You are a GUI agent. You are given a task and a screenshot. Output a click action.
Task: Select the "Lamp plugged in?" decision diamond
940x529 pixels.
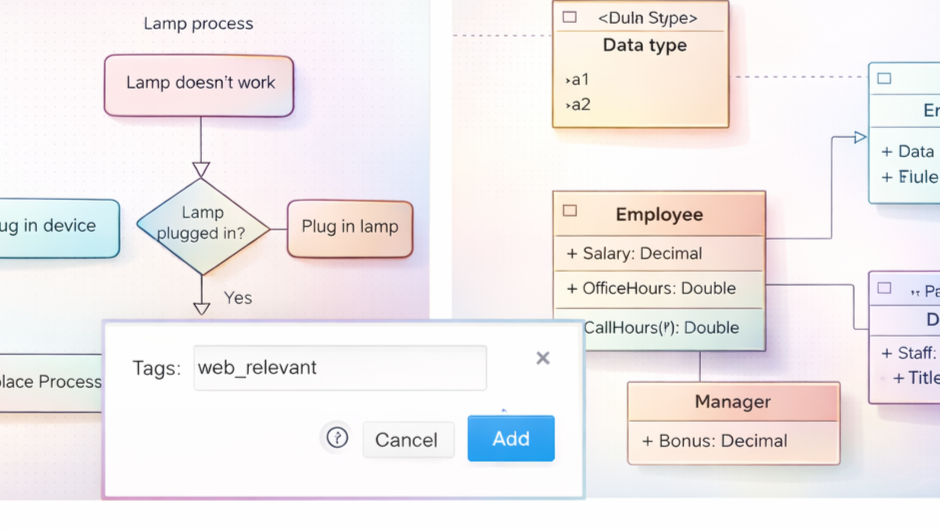(x=202, y=225)
